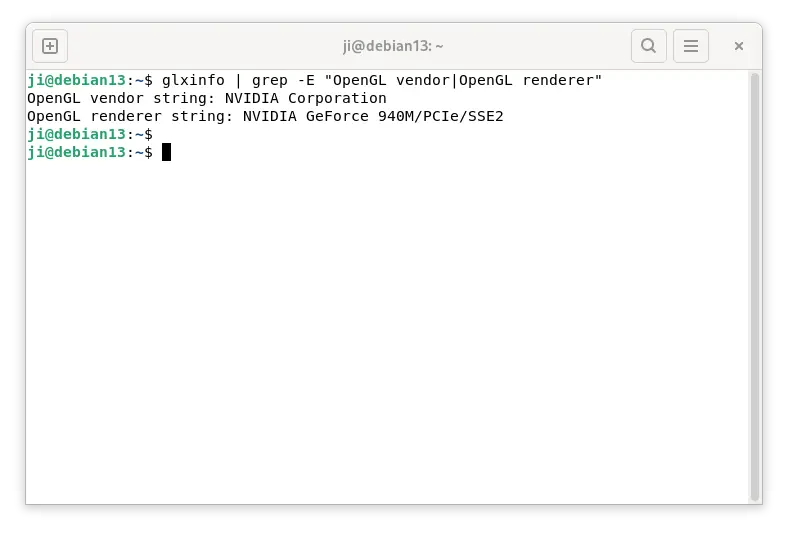Click the window title ji@debian13: ~
The width and height of the screenshot is (788, 533).
(x=393, y=46)
